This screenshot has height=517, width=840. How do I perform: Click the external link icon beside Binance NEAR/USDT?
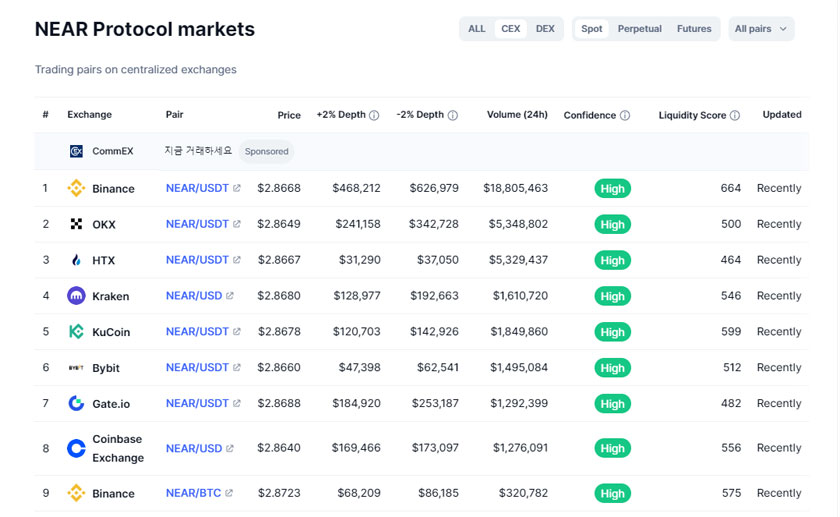pos(237,188)
